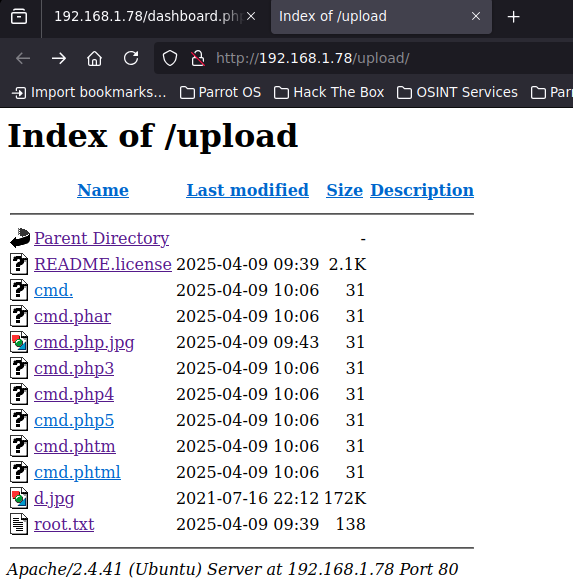This screenshot has height=587, width=573.
Task: Click the shield tracking protection icon
Action: 170,58
